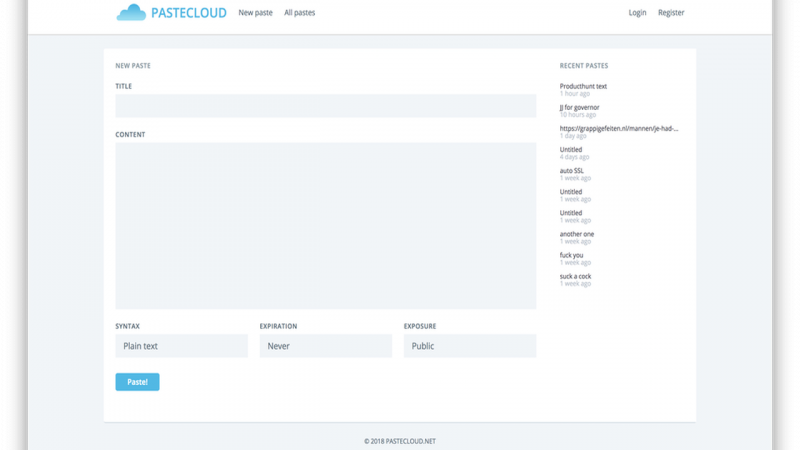Open the Producthunt text paste

coord(583,86)
